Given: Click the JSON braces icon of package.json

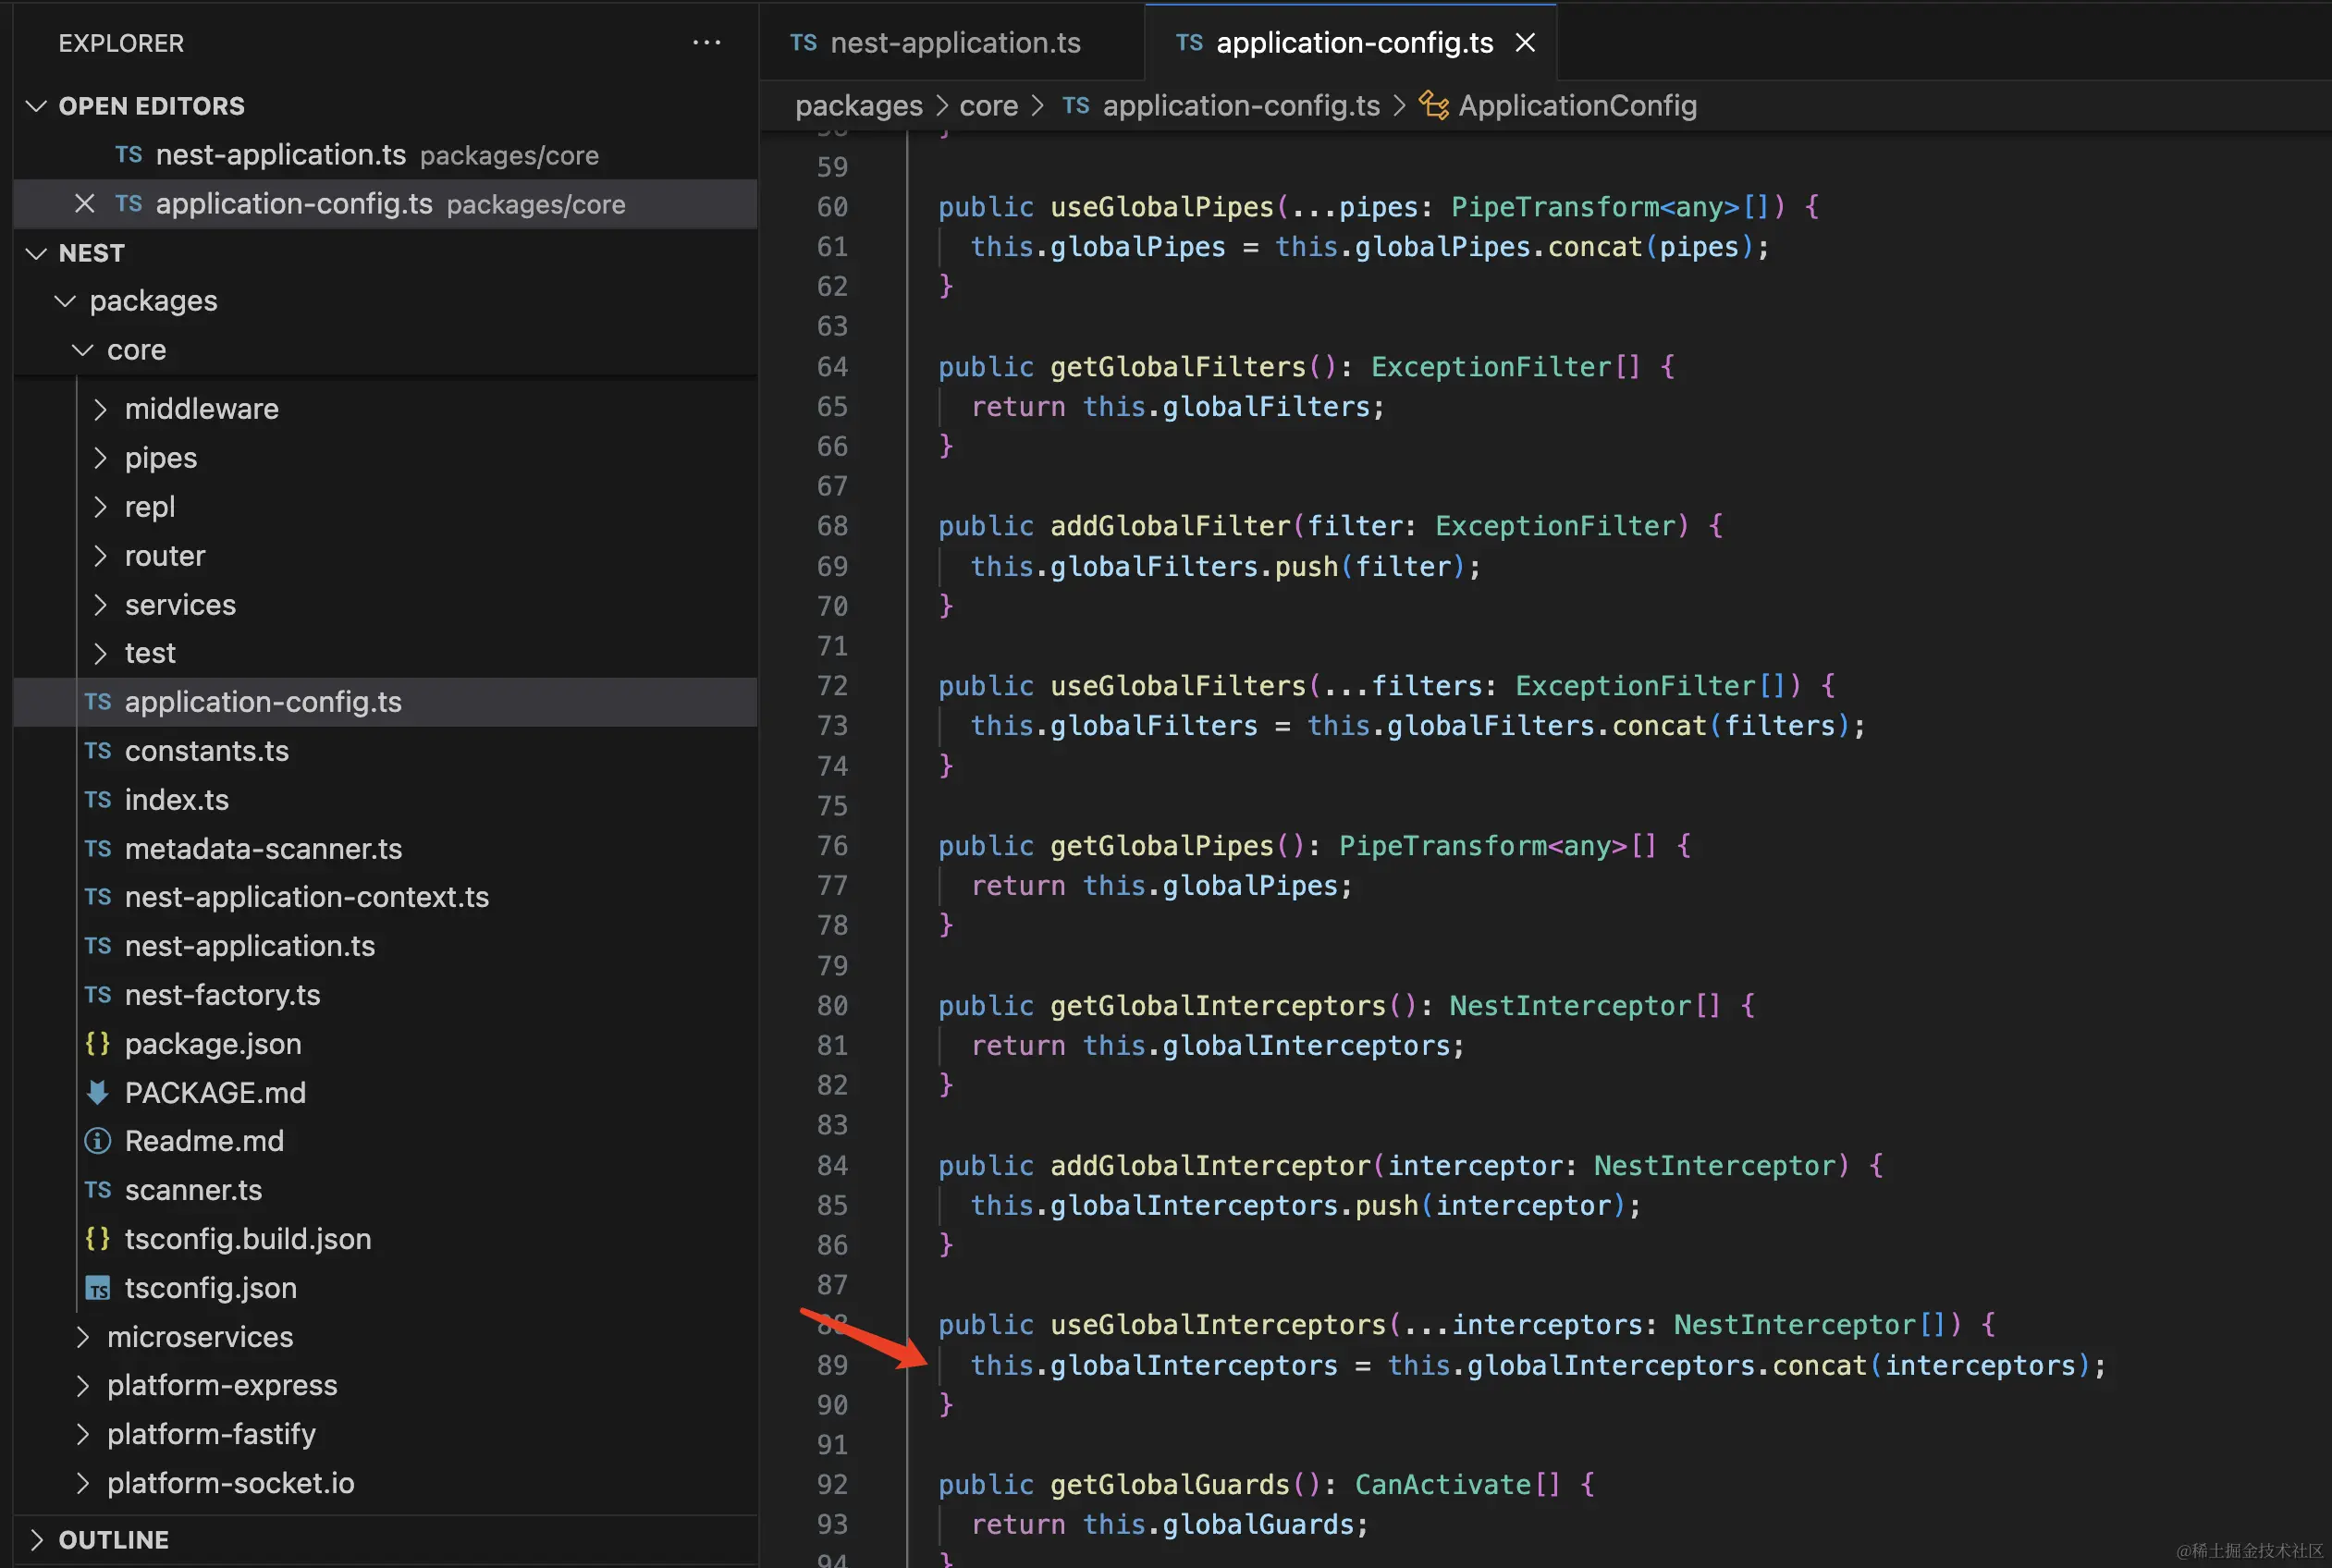Looking at the screenshot, I should click(x=97, y=1043).
